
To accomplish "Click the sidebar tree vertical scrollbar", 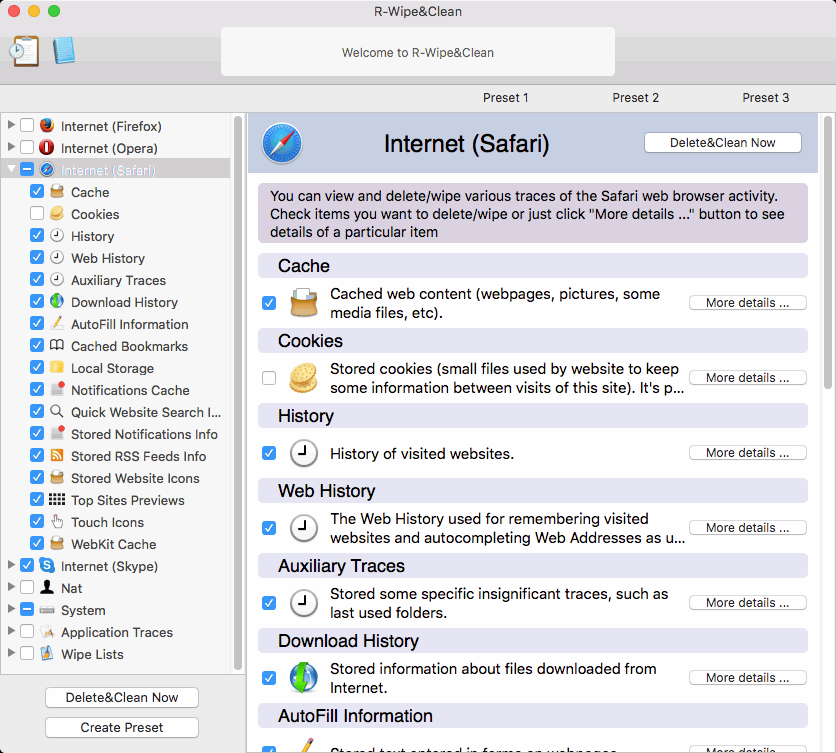I will coord(238,392).
